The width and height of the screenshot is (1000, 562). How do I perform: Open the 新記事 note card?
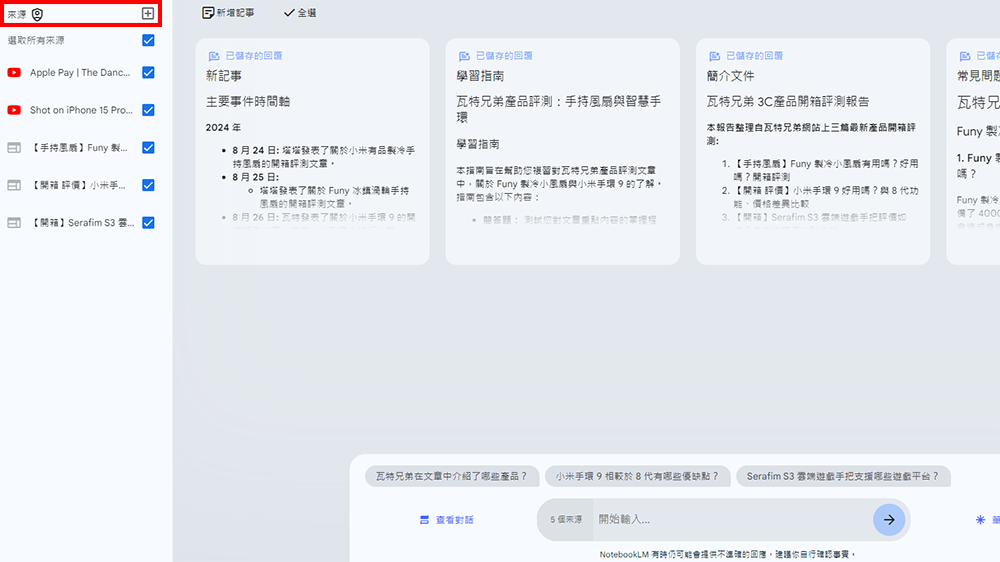click(x=312, y=151)
